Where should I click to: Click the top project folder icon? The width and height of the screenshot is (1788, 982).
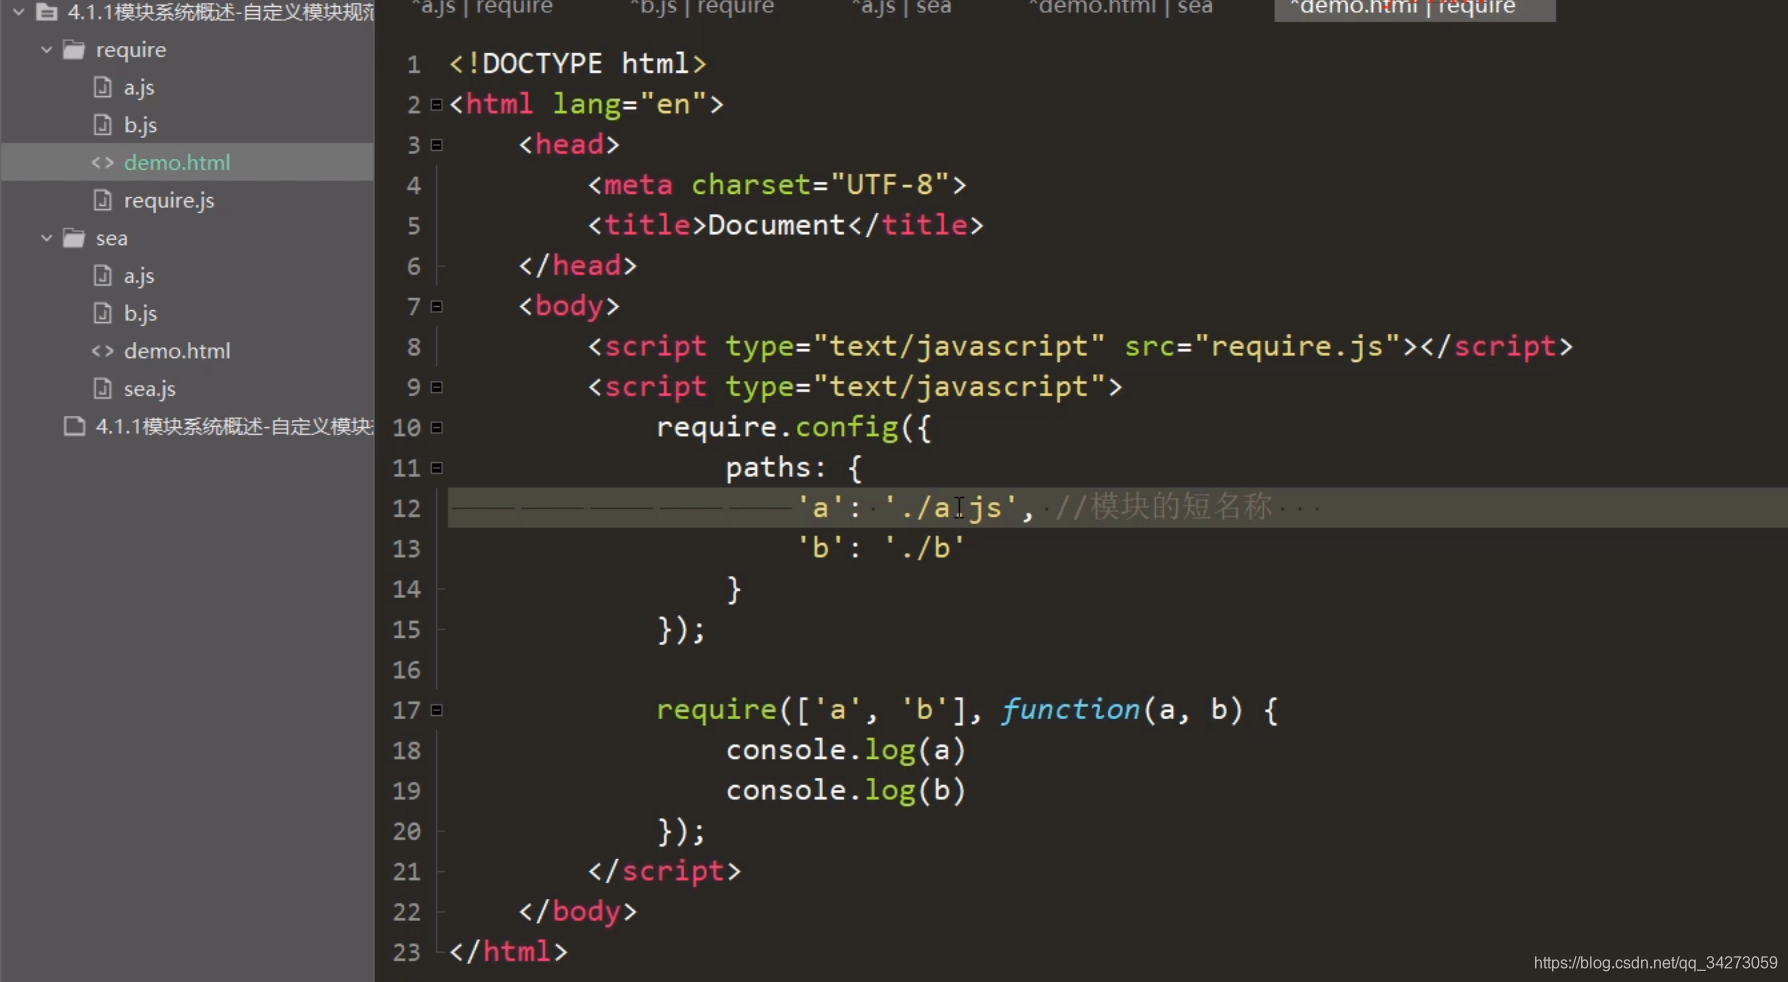point(46,12)
